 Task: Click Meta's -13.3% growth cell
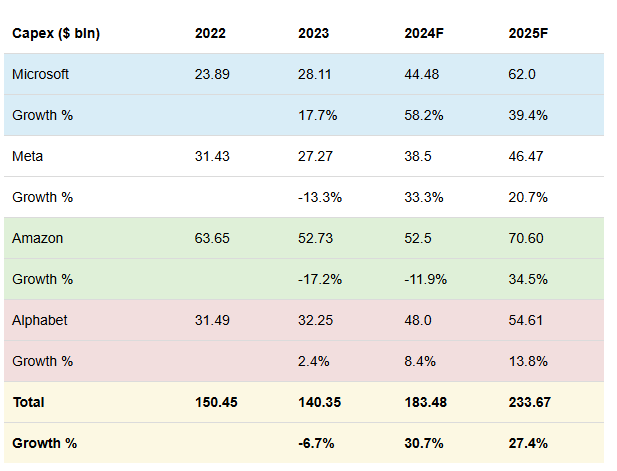(x=320, y=197)
